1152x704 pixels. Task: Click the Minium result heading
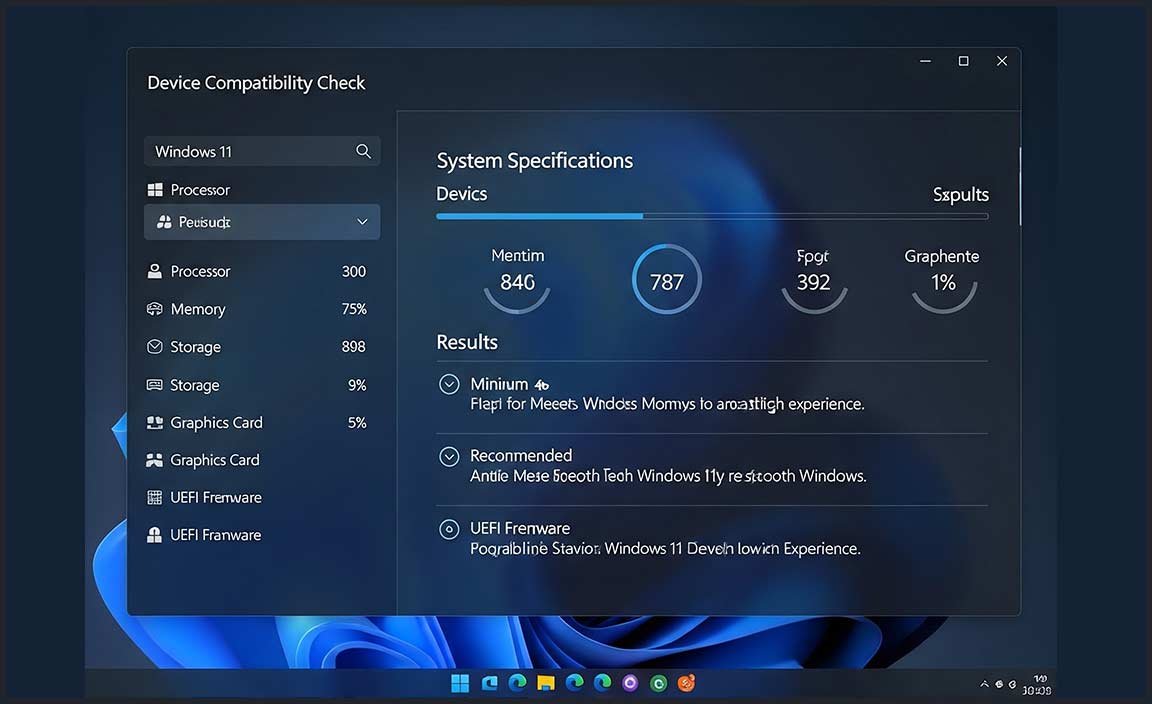click(509, 384)
